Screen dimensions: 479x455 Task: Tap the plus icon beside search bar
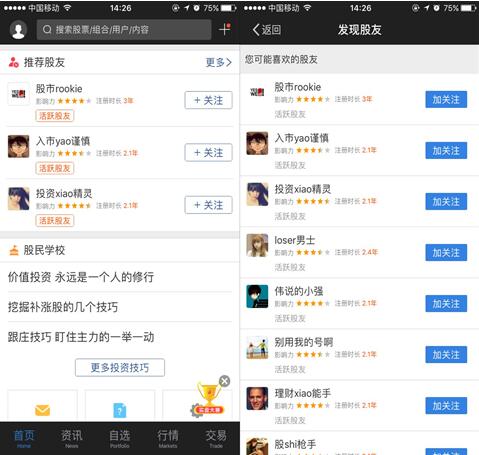(225, 29)
